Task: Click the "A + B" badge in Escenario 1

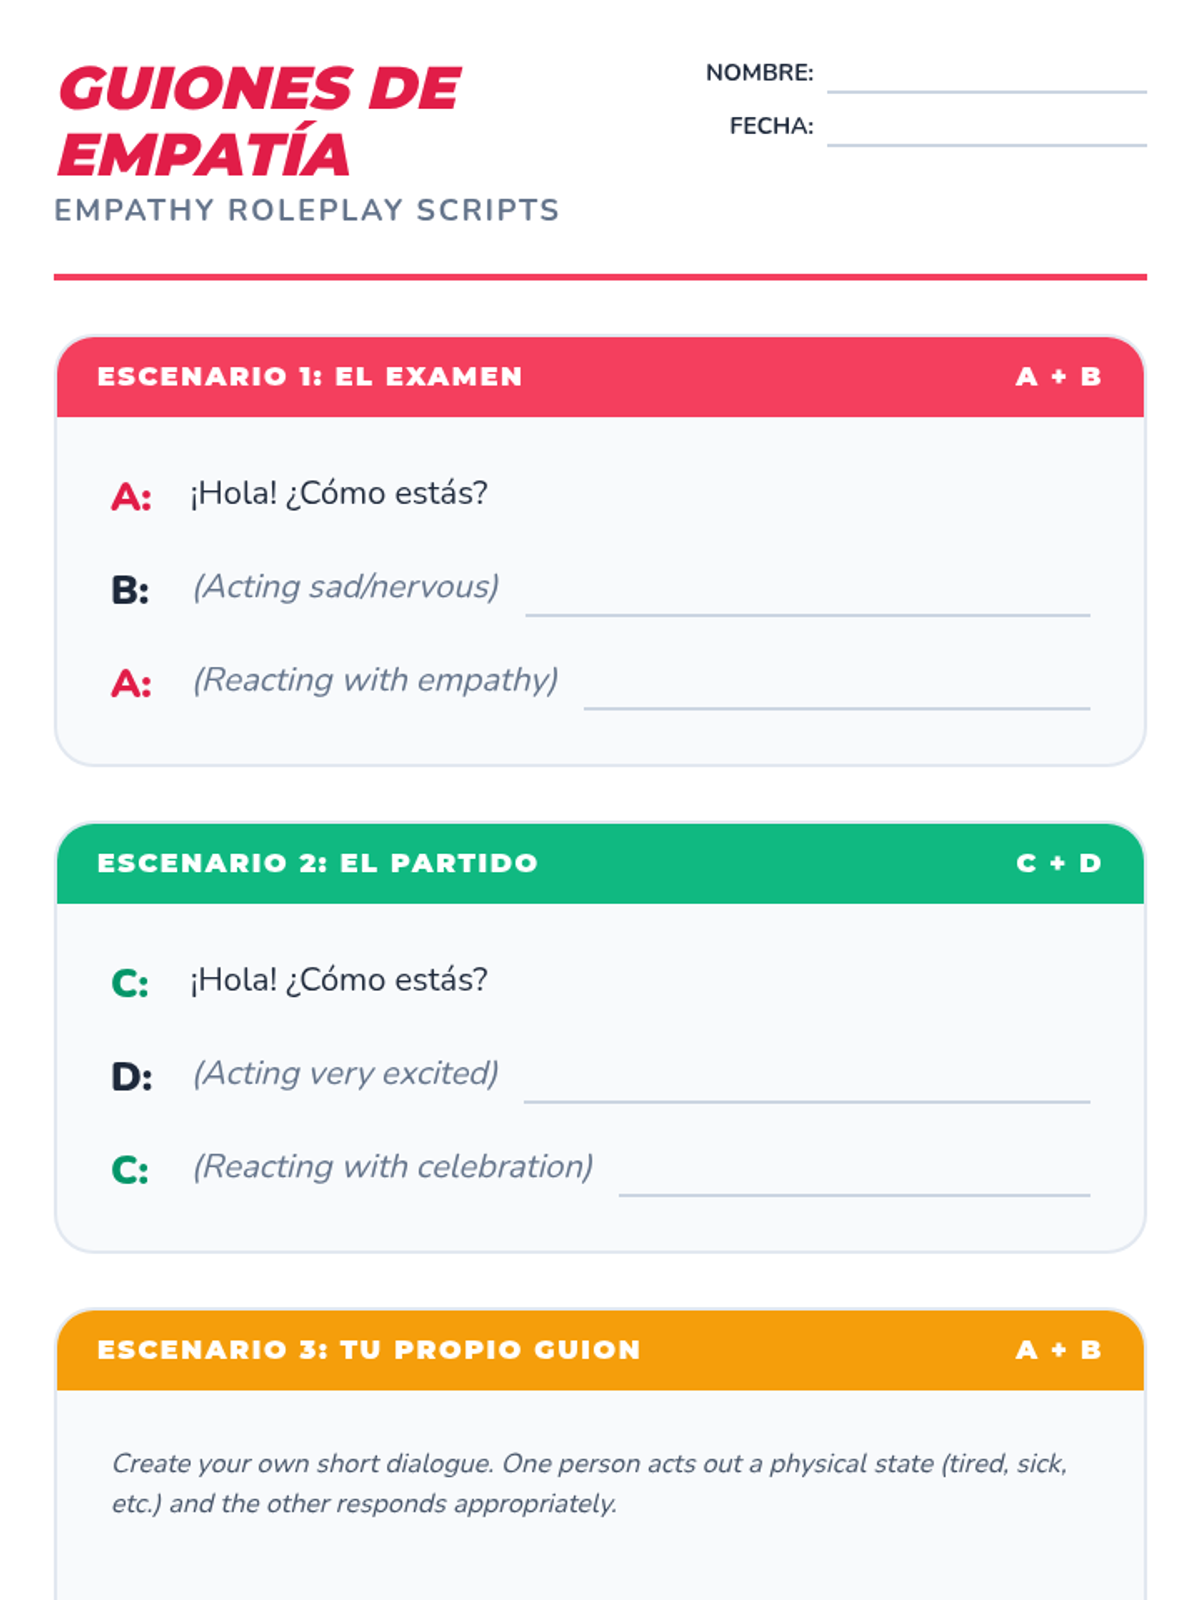Action: click(1058, 377)
